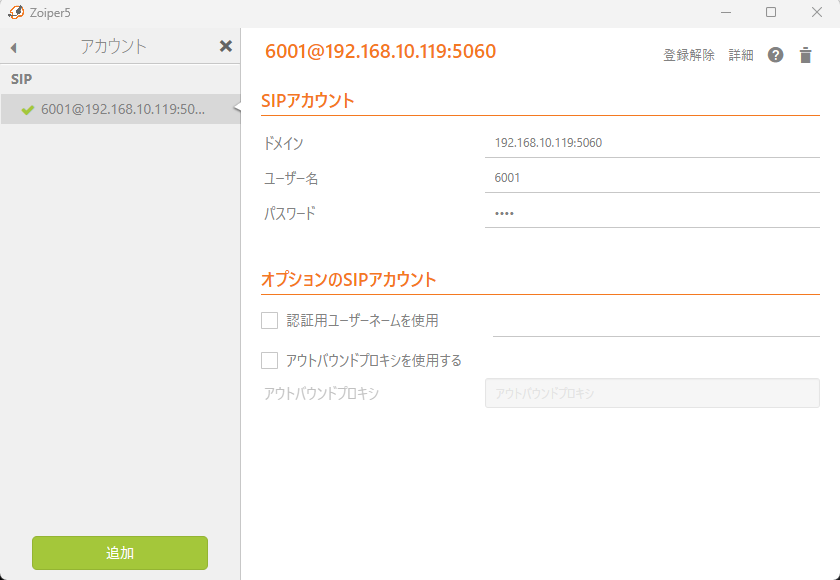Open 詳細 advanced settings
The height and width of the screenshot is (580, 840).
coord(741,55)
